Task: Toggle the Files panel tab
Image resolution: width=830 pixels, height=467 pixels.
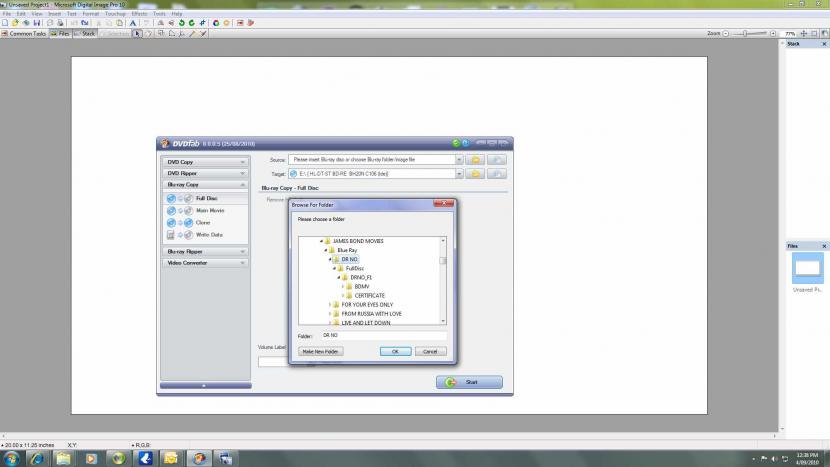Action: 60,33
